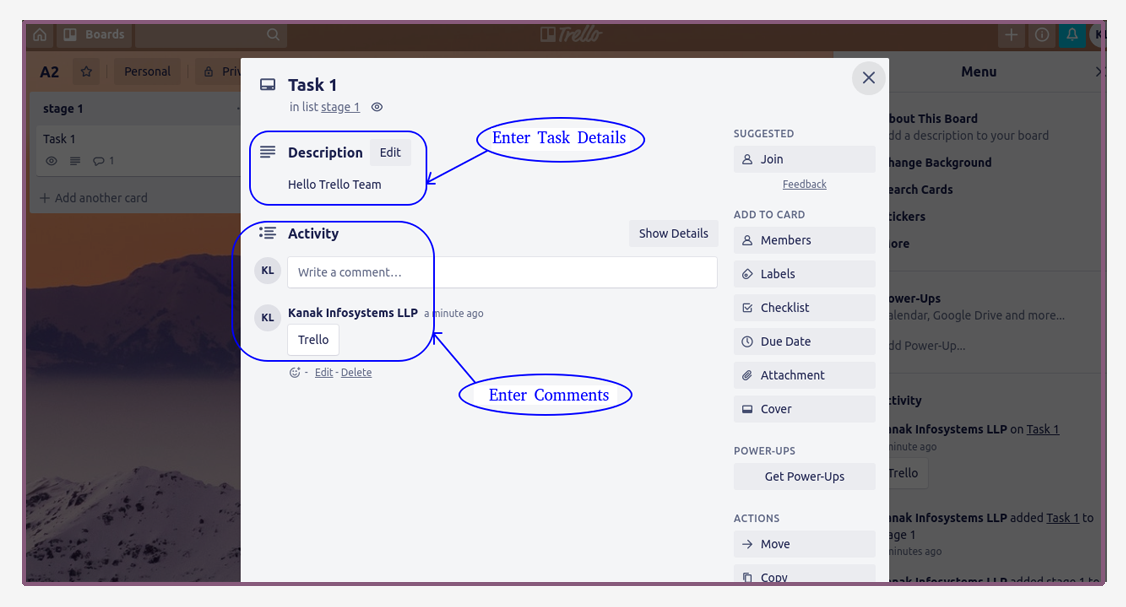Image resolution: width=1126 pixels, height=607 pixels.
Task: Join the card
Action: tap(804, 159)
